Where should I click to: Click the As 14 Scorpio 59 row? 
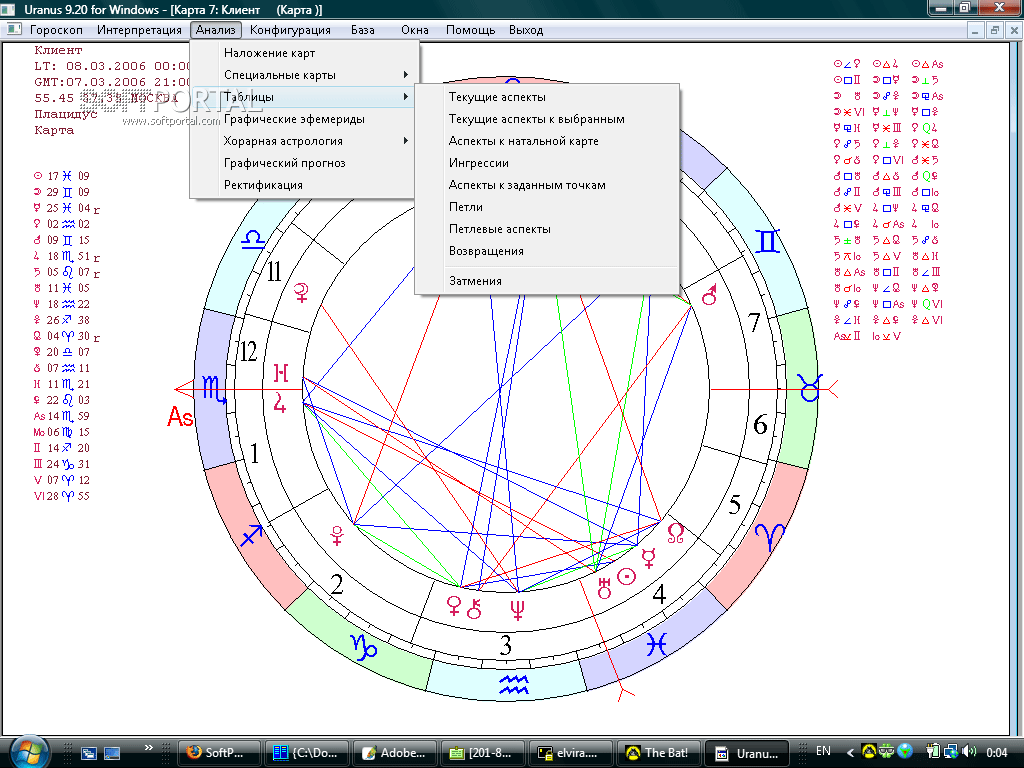tap(62, 416)
